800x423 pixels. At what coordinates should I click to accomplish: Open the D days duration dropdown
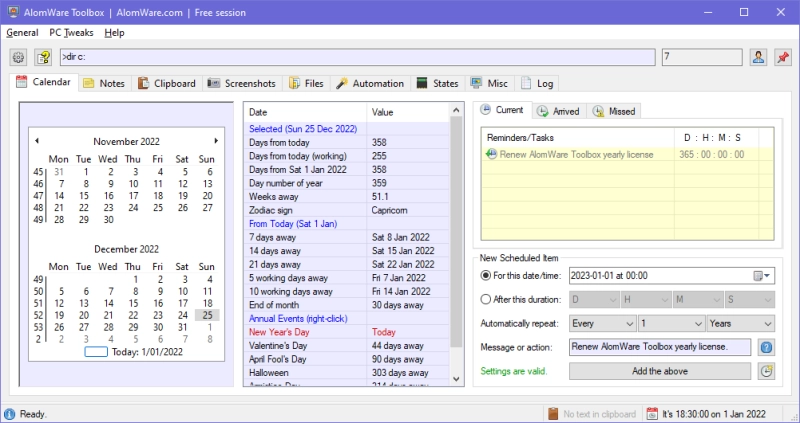point(594,300)
